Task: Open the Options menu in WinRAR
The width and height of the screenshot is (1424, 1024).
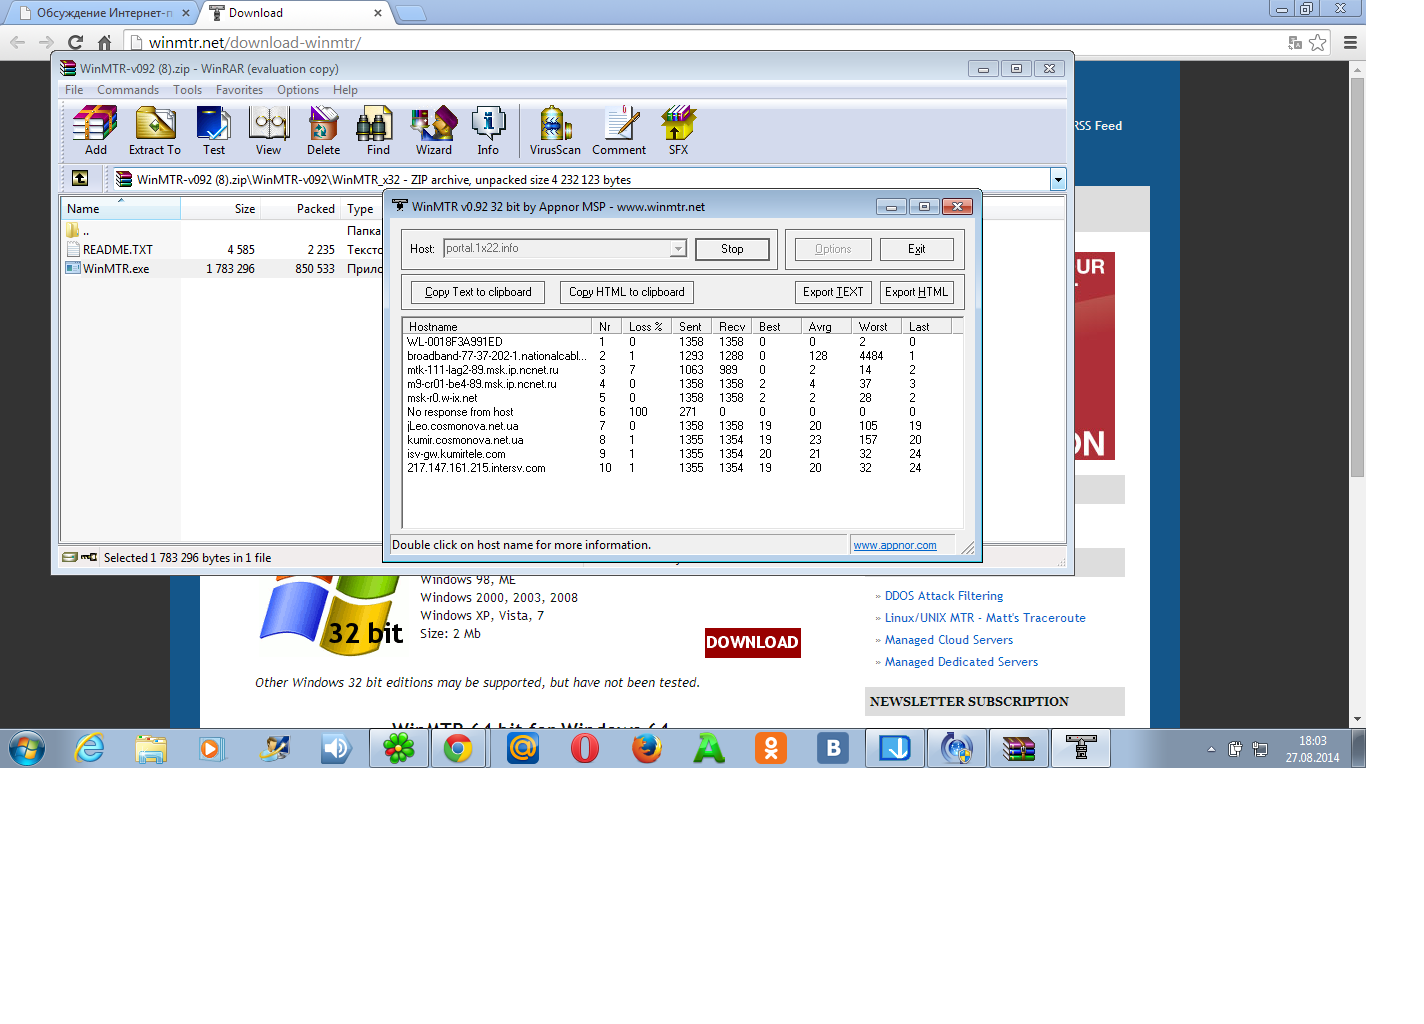Action: tap(298, 90)
